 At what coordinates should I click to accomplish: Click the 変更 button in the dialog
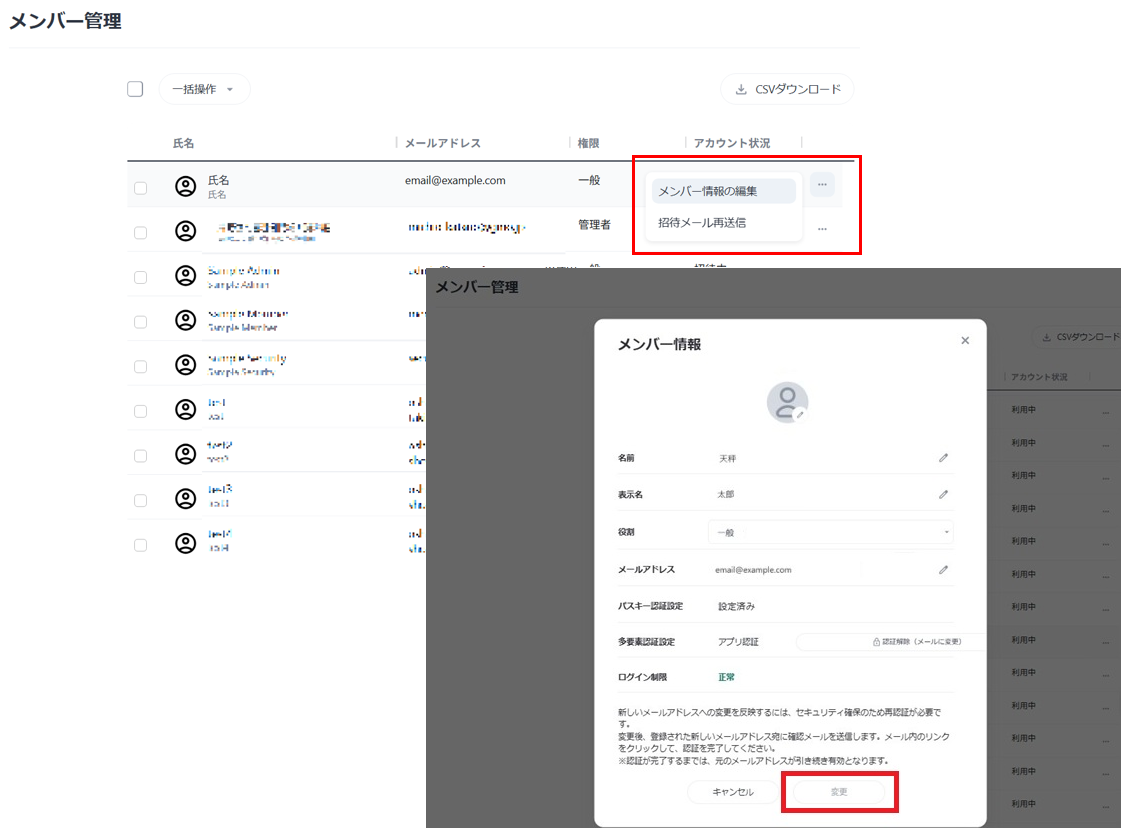pyautogui.click(x=840, y=791)
